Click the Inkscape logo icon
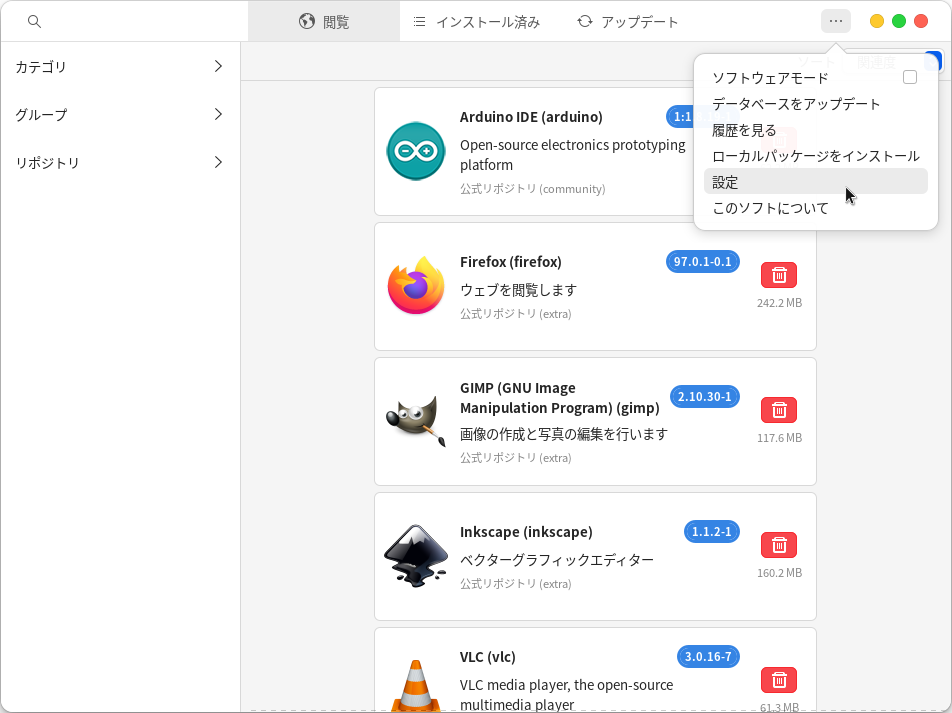This screenshot has height=713, width=952. click(416, 556)
